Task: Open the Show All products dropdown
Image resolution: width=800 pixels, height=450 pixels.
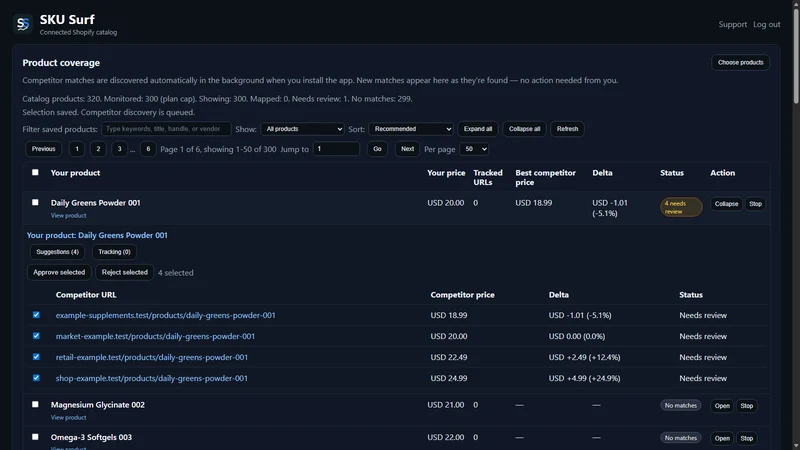Action: (303, 129)
